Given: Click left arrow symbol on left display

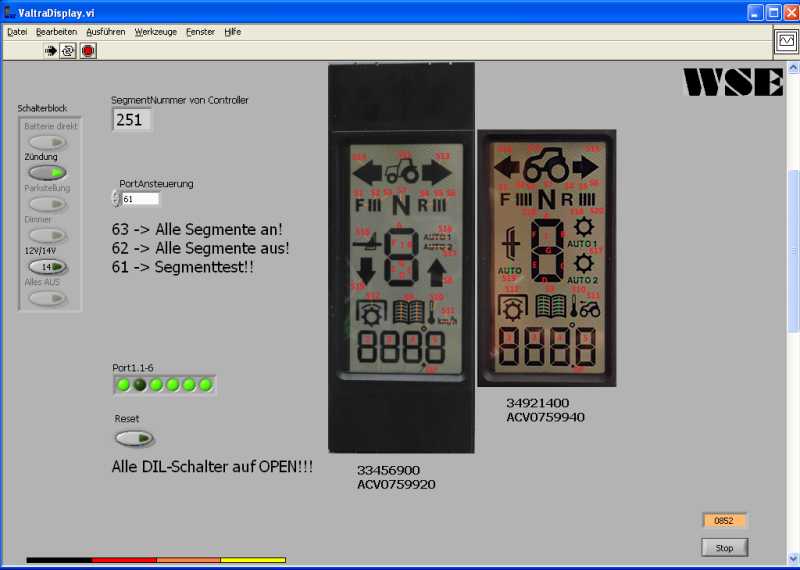Looking at the screenshot, I should point(367,173).
